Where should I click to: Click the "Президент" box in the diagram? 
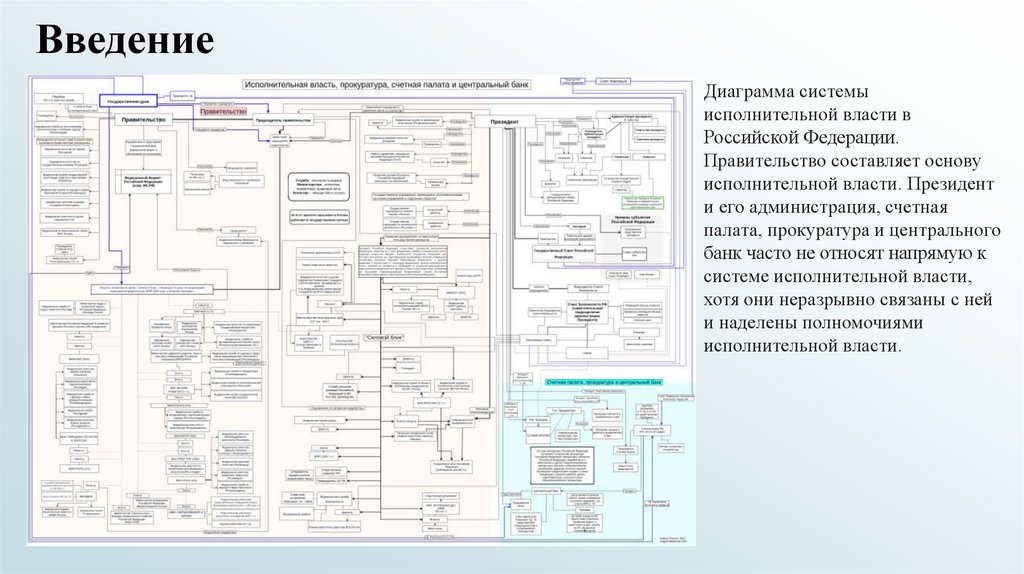(x=504, y=121)
